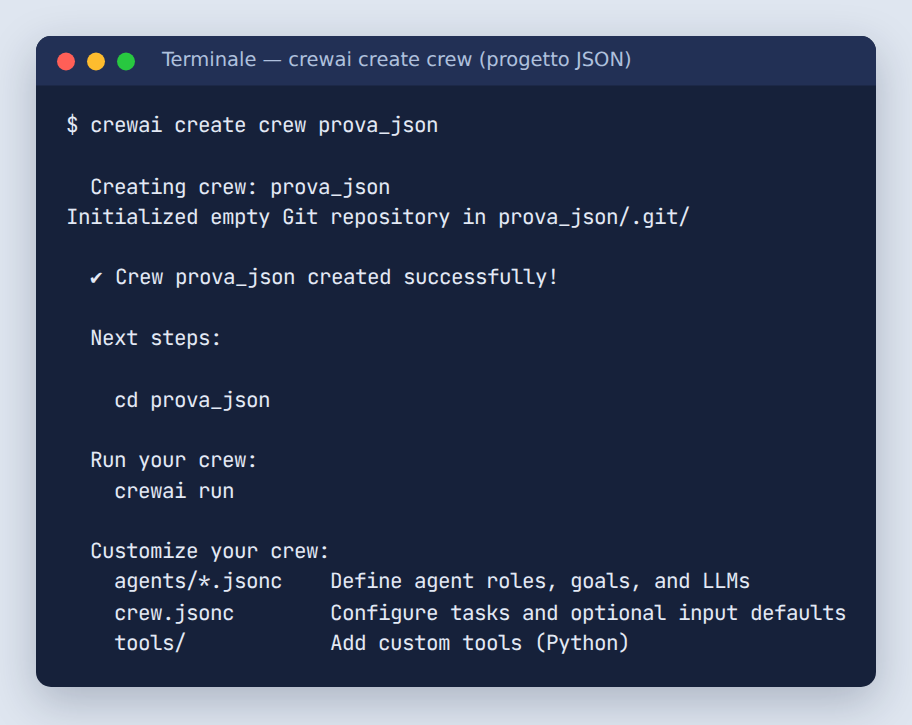Click the window title 'Terminale — crewai create crew'

pyautogui.click(x=396, y=60)
